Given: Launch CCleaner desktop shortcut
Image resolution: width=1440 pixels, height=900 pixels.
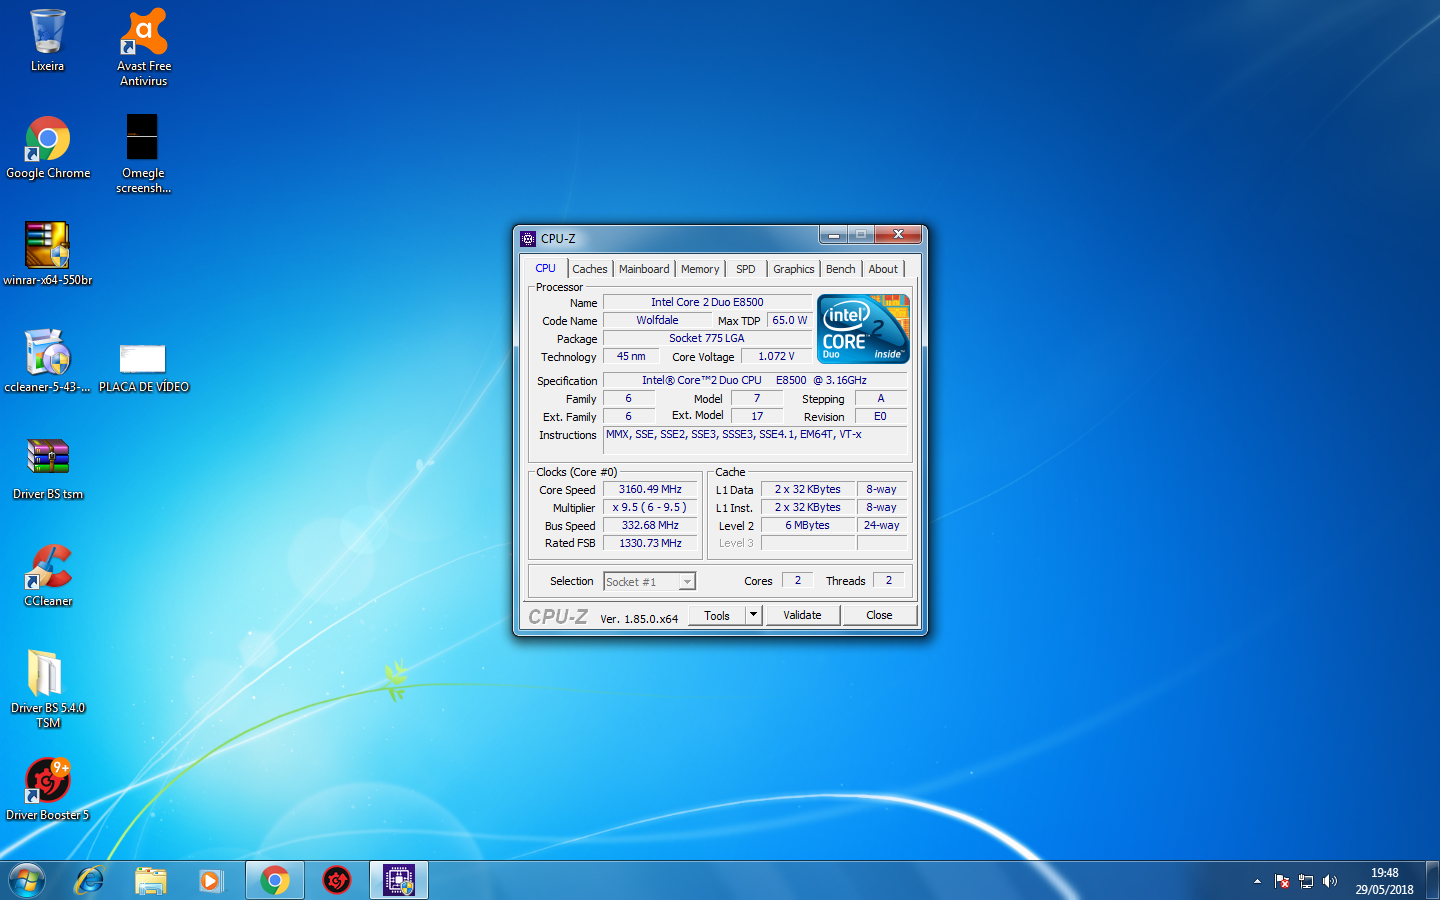Looking at the screenshot, I should (48, 575).
